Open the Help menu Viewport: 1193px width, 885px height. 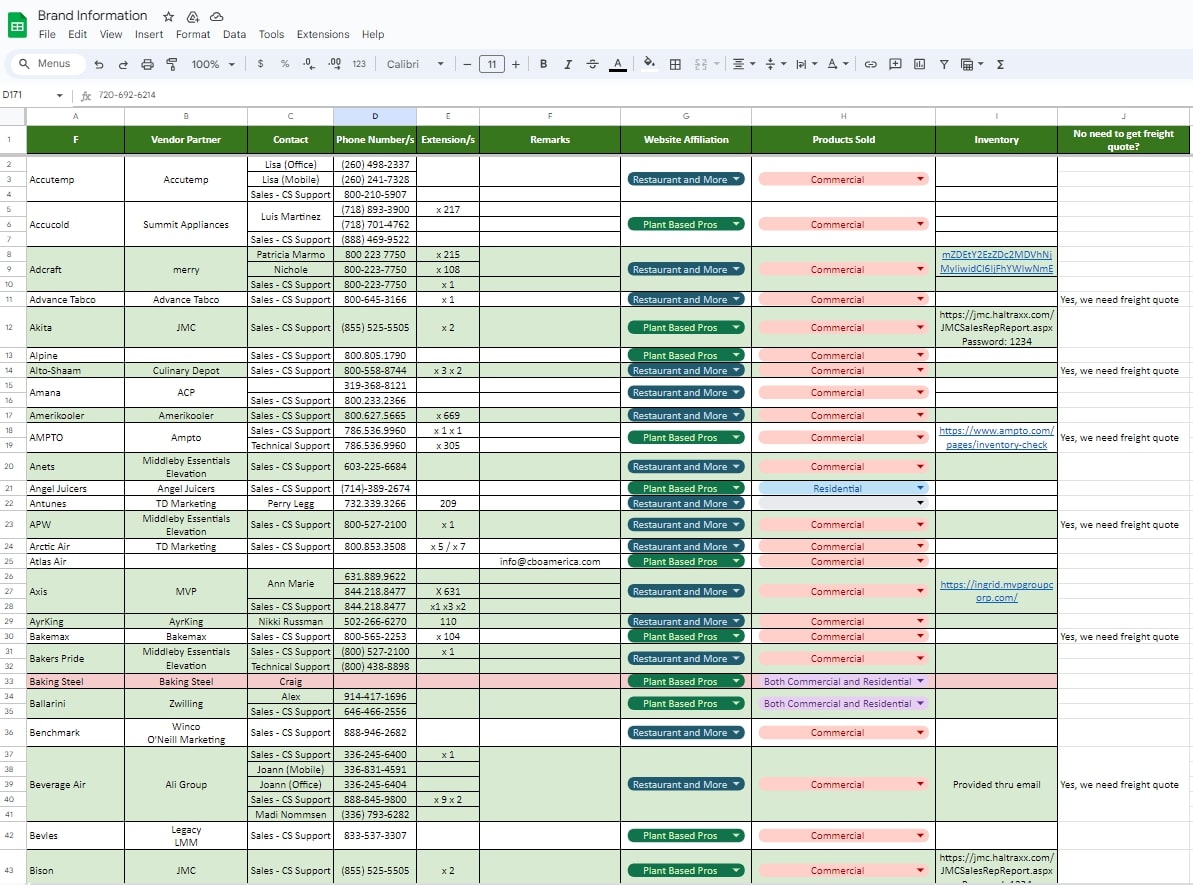[373, 34]
